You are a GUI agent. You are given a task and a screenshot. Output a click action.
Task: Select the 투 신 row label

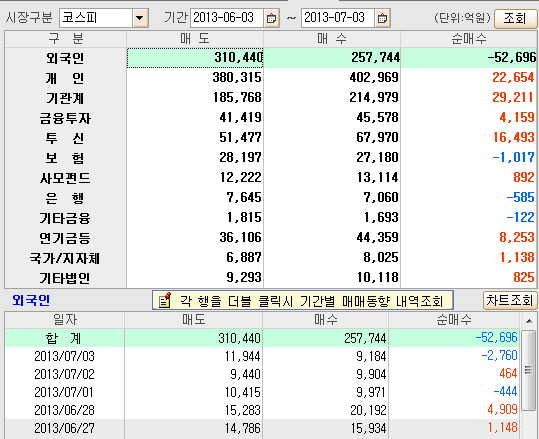[65, 138]
